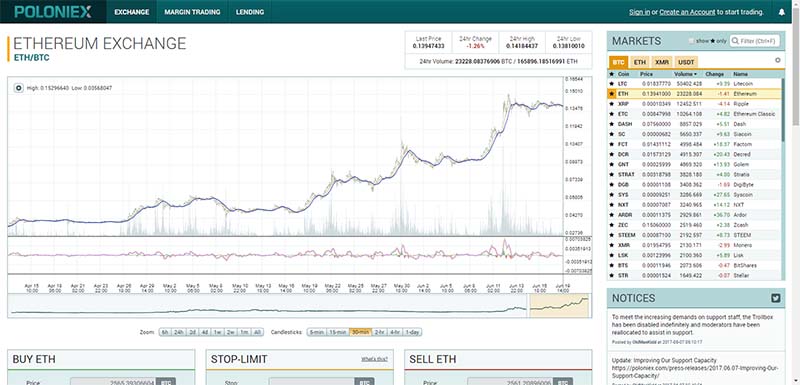
Task: Set chart zoom to 1w
Action: [x=217, y=332]
